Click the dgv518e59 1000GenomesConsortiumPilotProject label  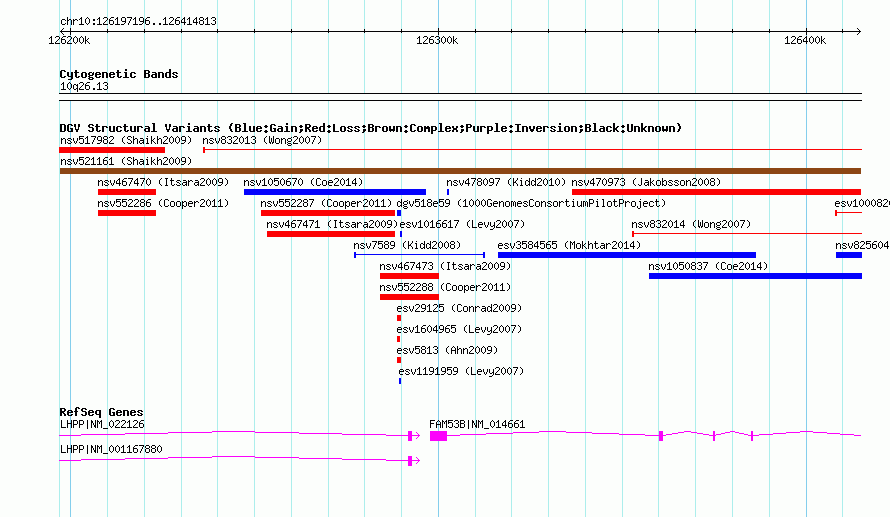click(x=531, y=203)
